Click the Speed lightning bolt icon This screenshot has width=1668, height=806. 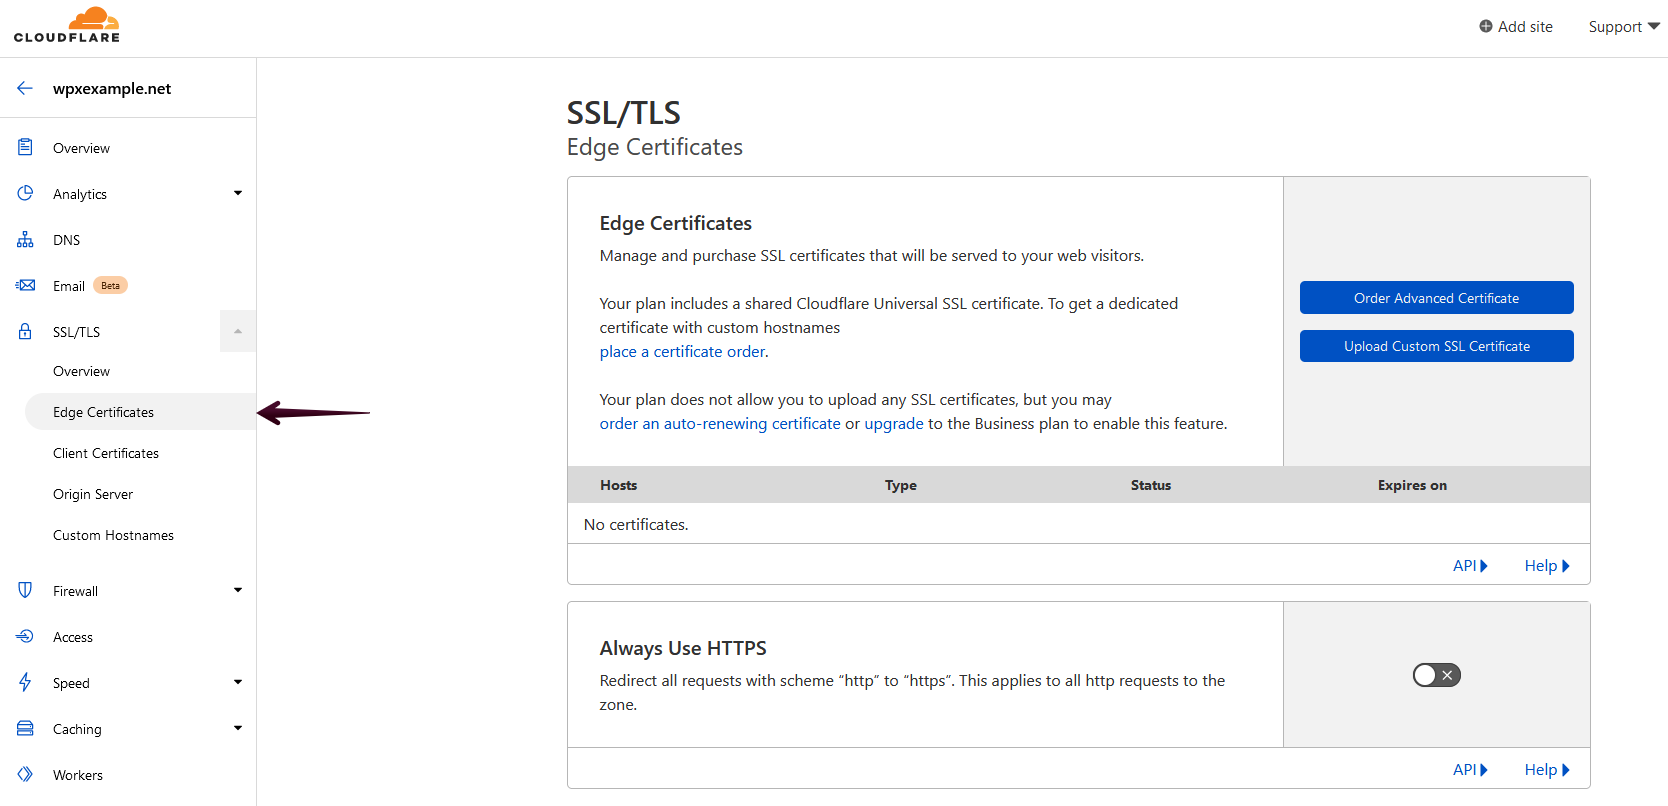[x=25, y=683]
